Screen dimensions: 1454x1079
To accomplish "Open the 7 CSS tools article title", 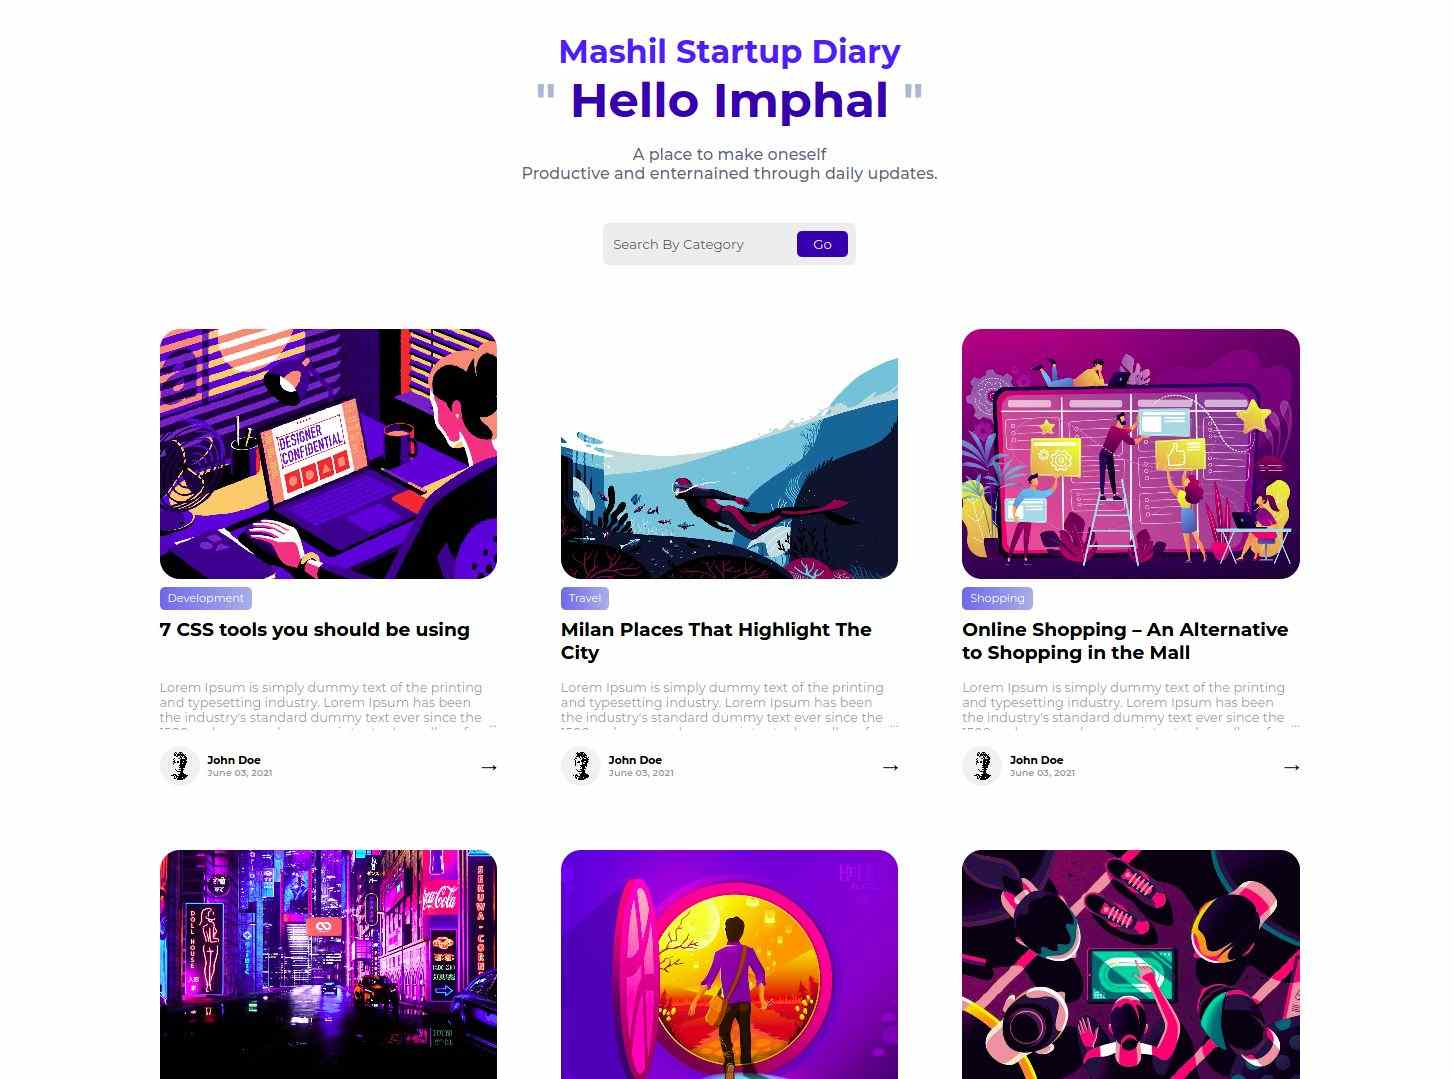I will [314, 630].
